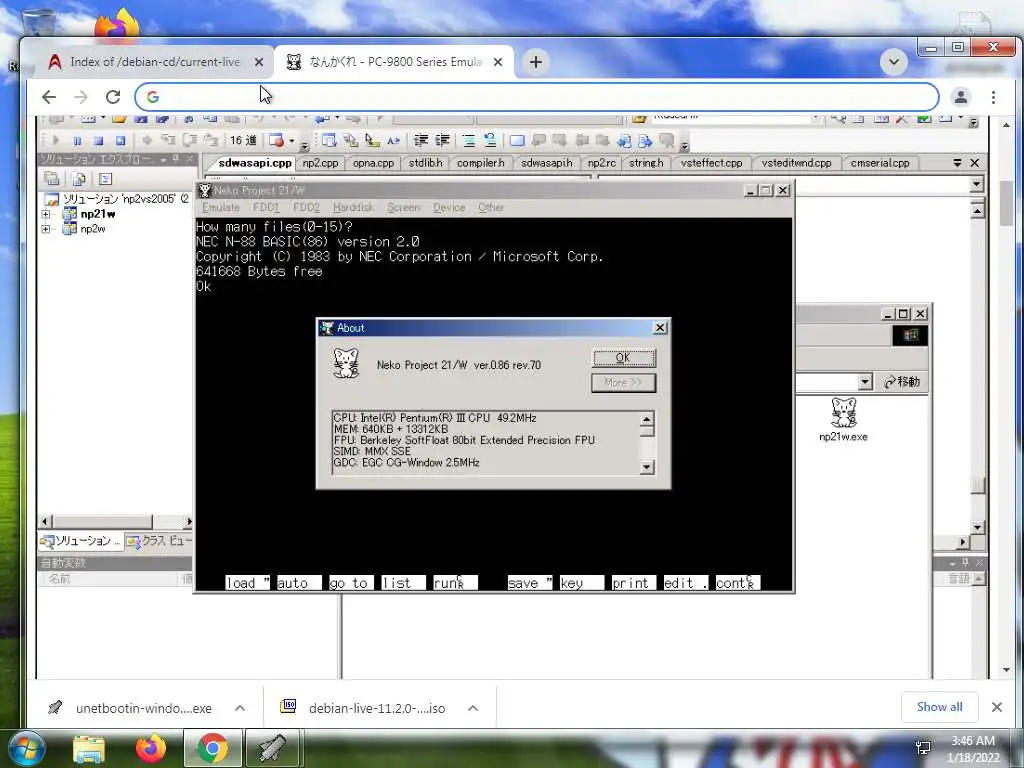This screenshot has height=768, width=1024.
Task: Reload the page in Chrome
Action: click(x=113, y=97)
